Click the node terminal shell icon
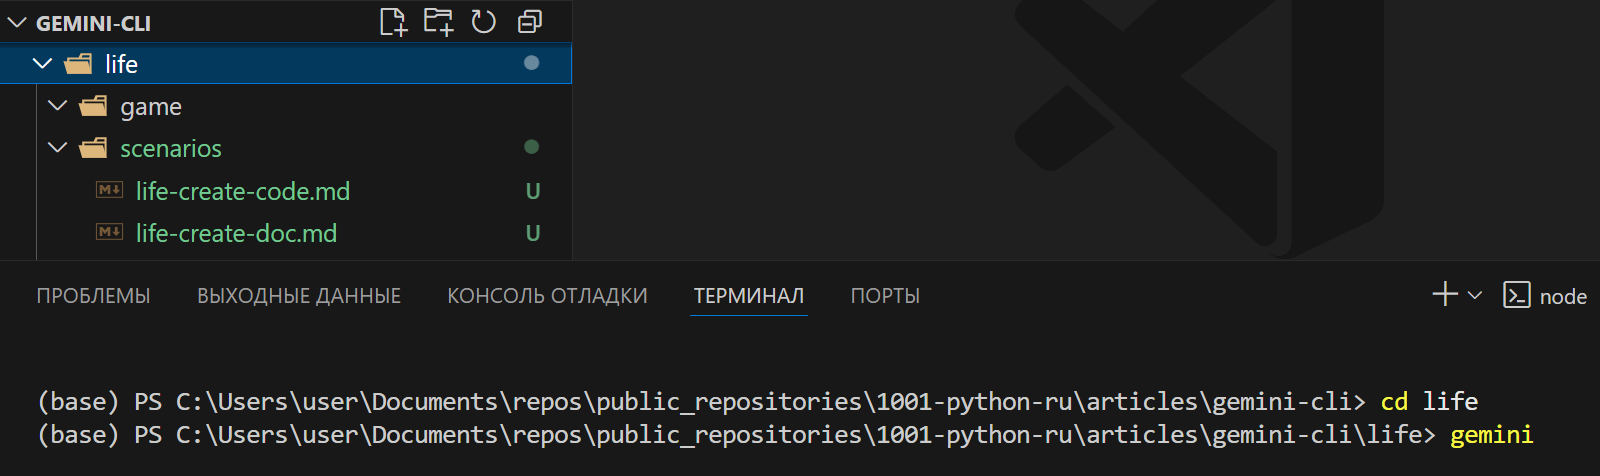This screenshot has height=476, width=1600. [1516, 295]
